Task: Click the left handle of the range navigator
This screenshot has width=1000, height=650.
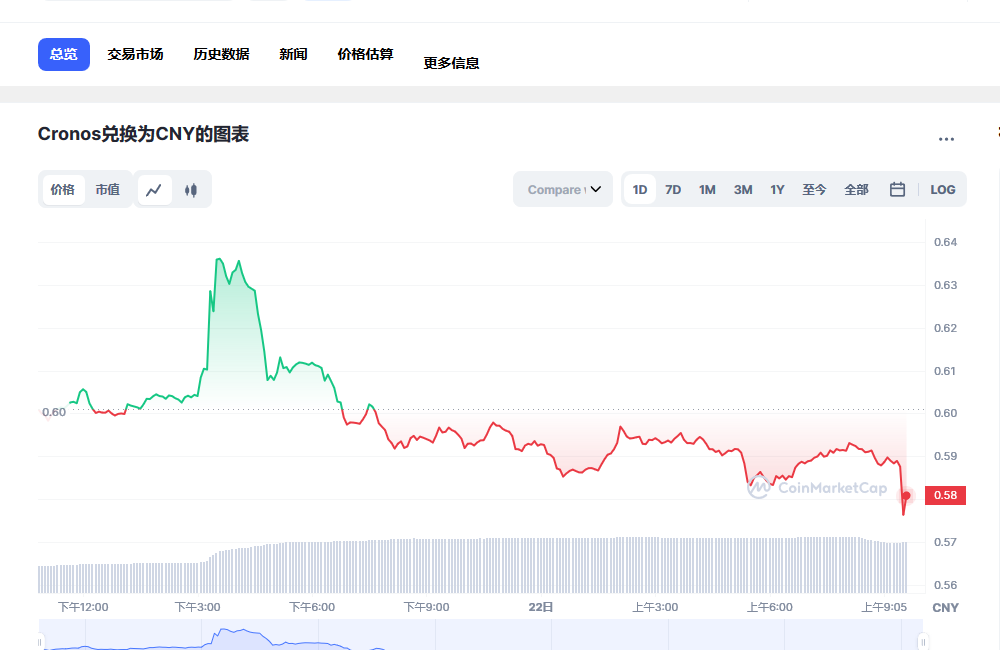Action: 40,641
